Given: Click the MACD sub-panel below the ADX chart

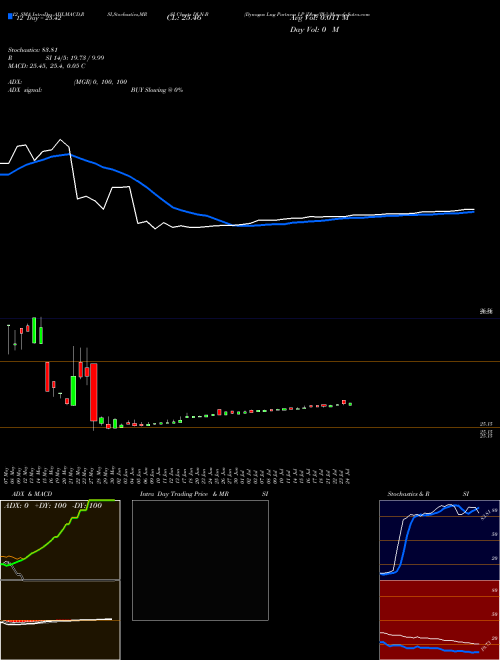Looking at the screenshot, I should (60, 620).
